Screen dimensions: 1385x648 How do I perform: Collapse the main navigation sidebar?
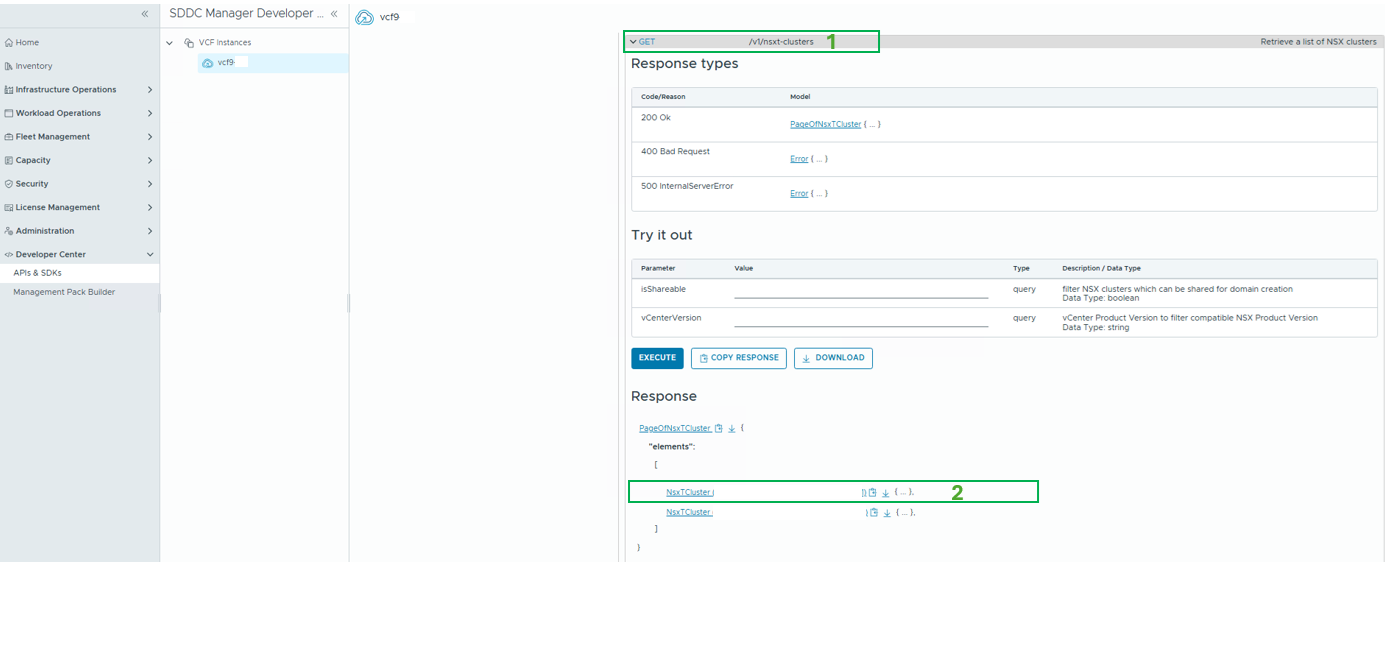click(145, 14)
